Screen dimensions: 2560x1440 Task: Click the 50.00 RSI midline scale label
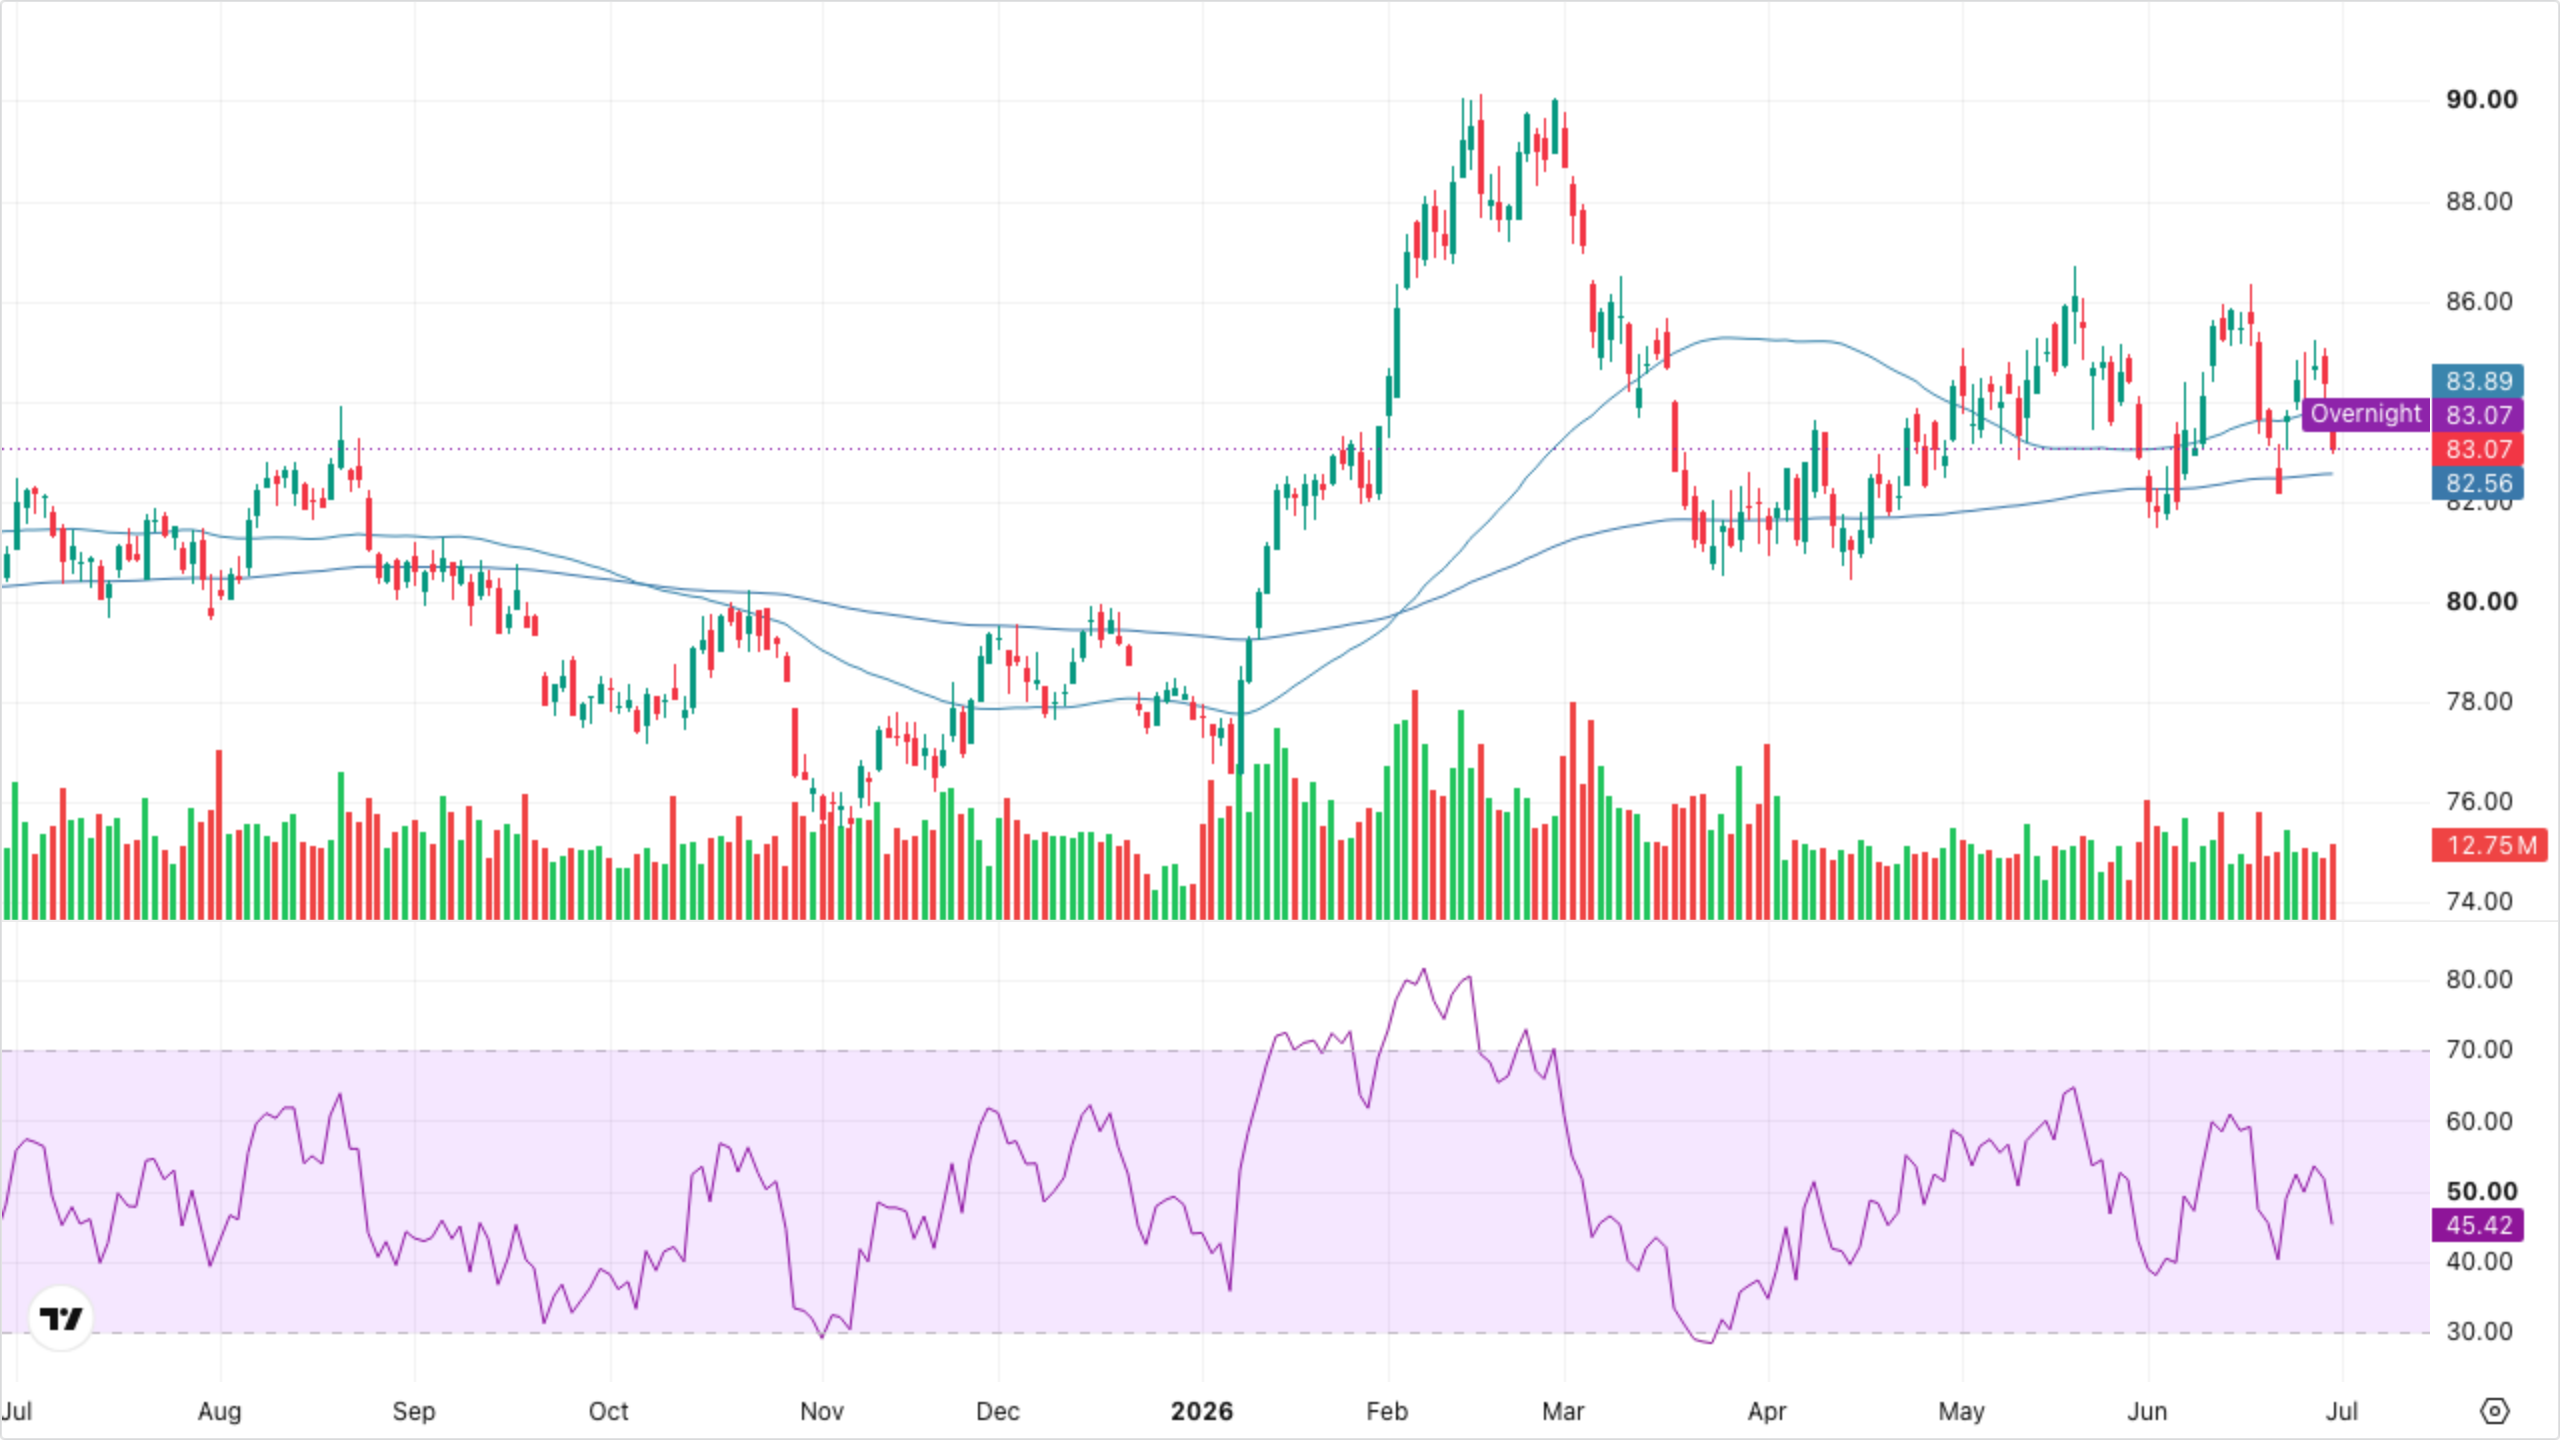click(2481, 1191)
